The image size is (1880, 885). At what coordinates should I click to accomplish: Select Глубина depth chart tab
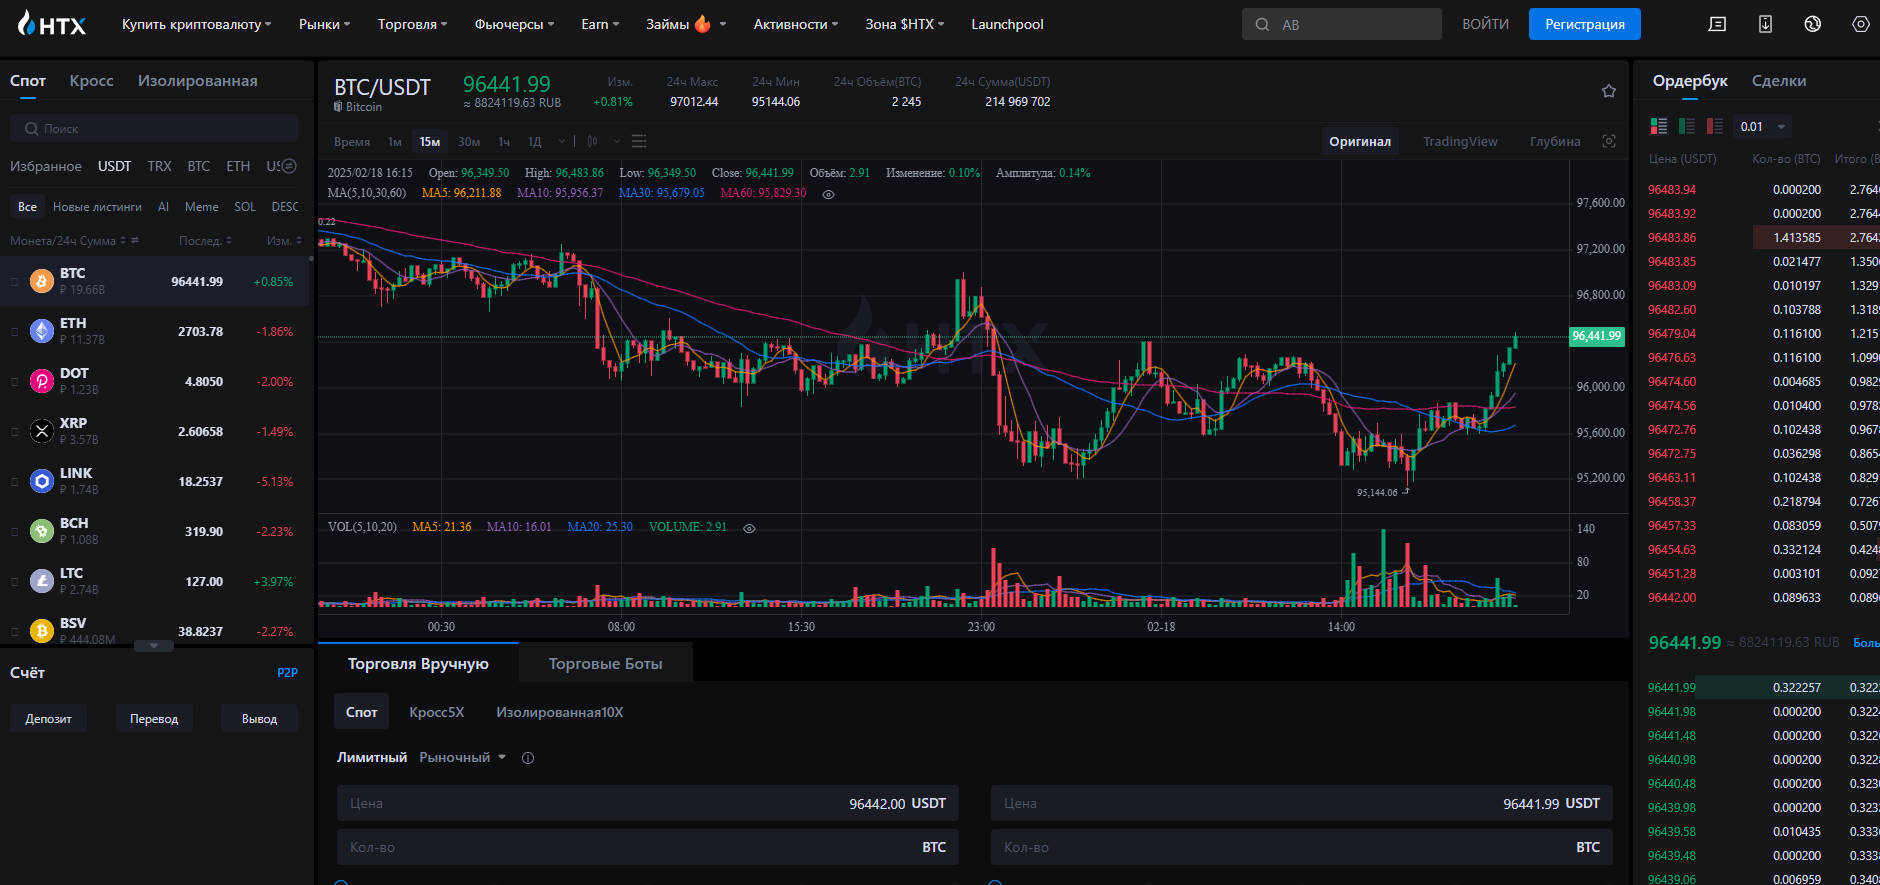(x=1555, y=141)
